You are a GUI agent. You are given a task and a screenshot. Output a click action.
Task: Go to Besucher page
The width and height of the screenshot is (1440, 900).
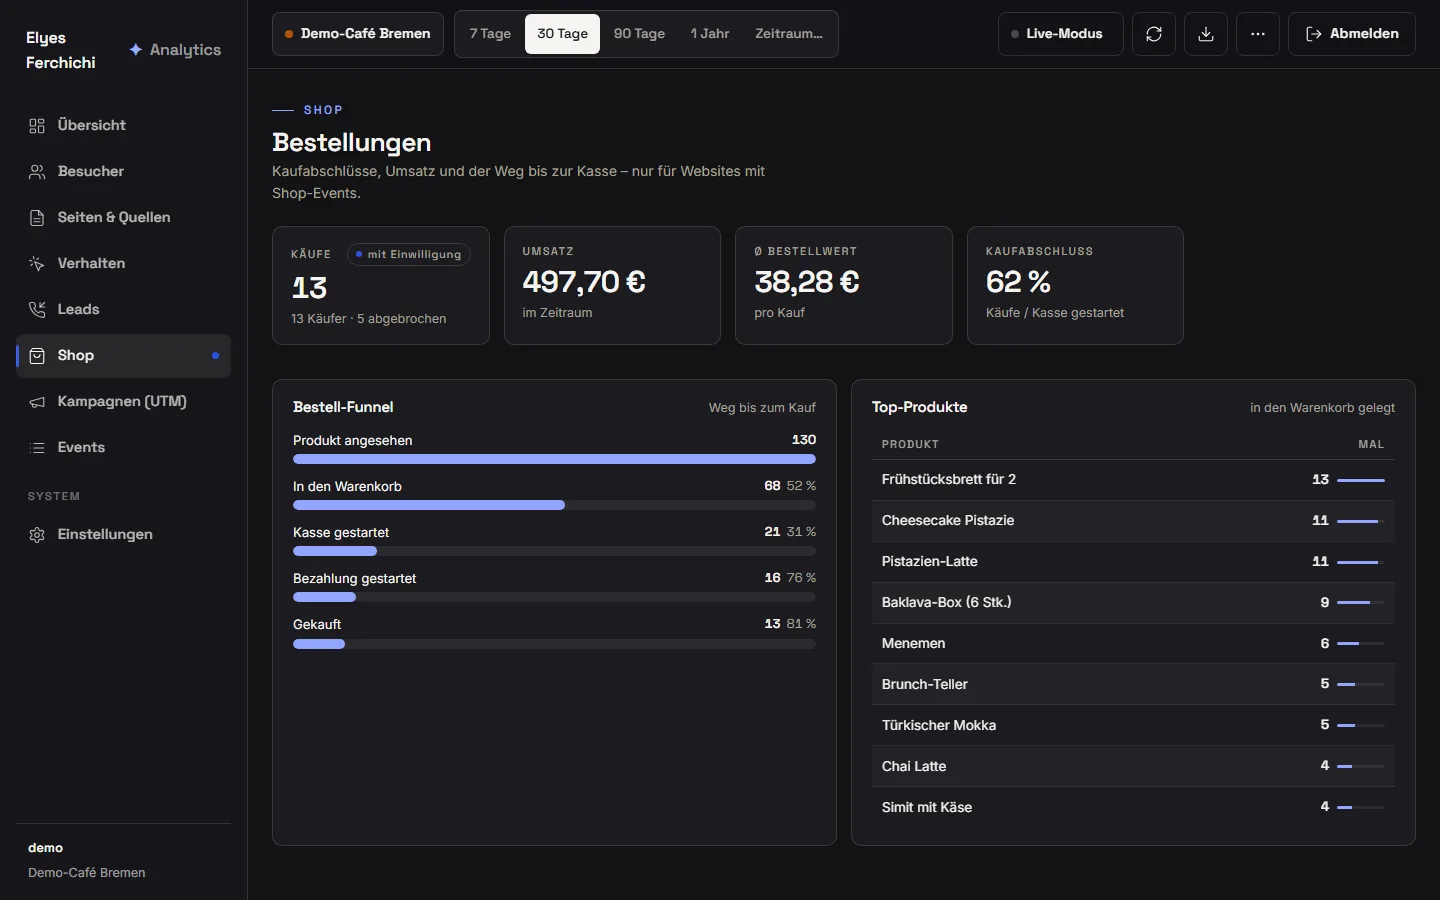[123, 172]
